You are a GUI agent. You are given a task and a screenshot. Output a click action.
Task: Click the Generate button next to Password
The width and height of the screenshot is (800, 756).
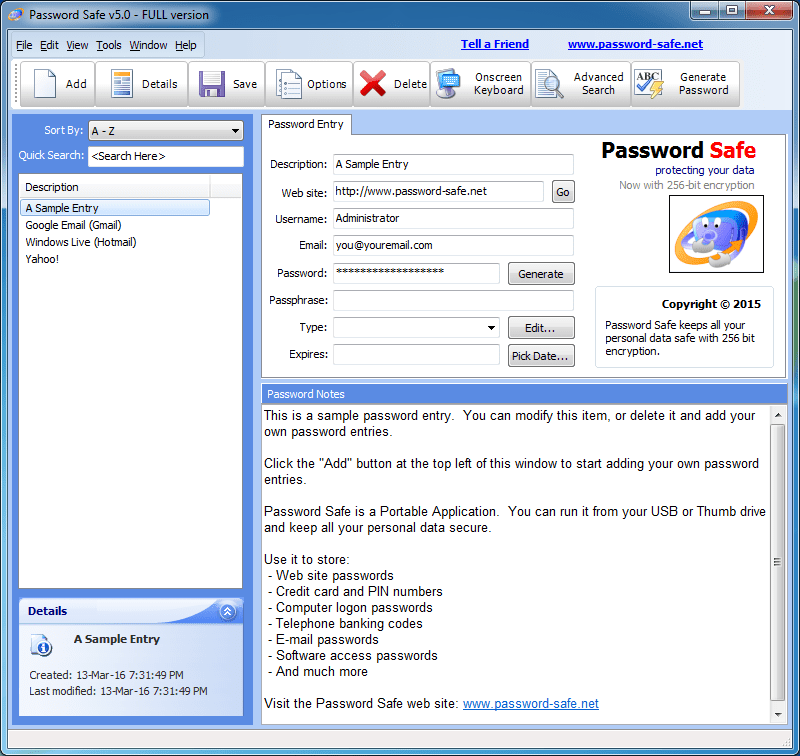541,274
